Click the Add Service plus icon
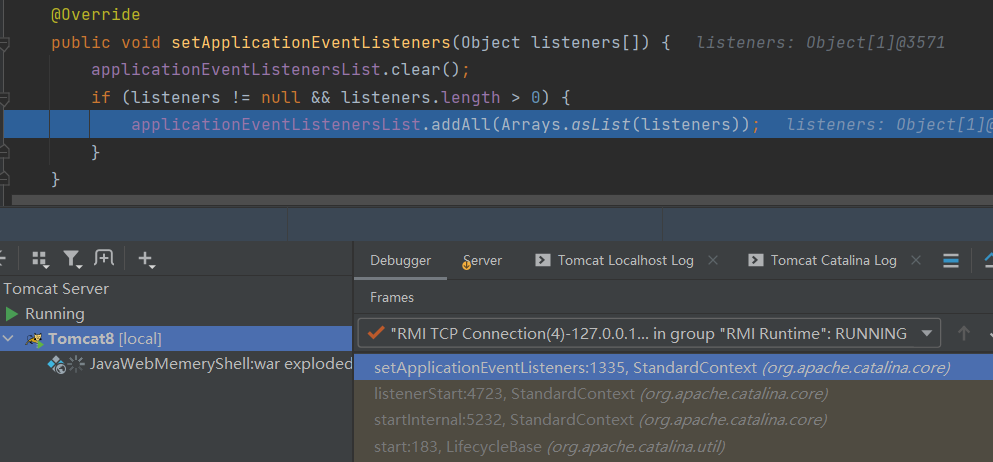993x462 pixels. pyautogui.click(x=146, y=260)
